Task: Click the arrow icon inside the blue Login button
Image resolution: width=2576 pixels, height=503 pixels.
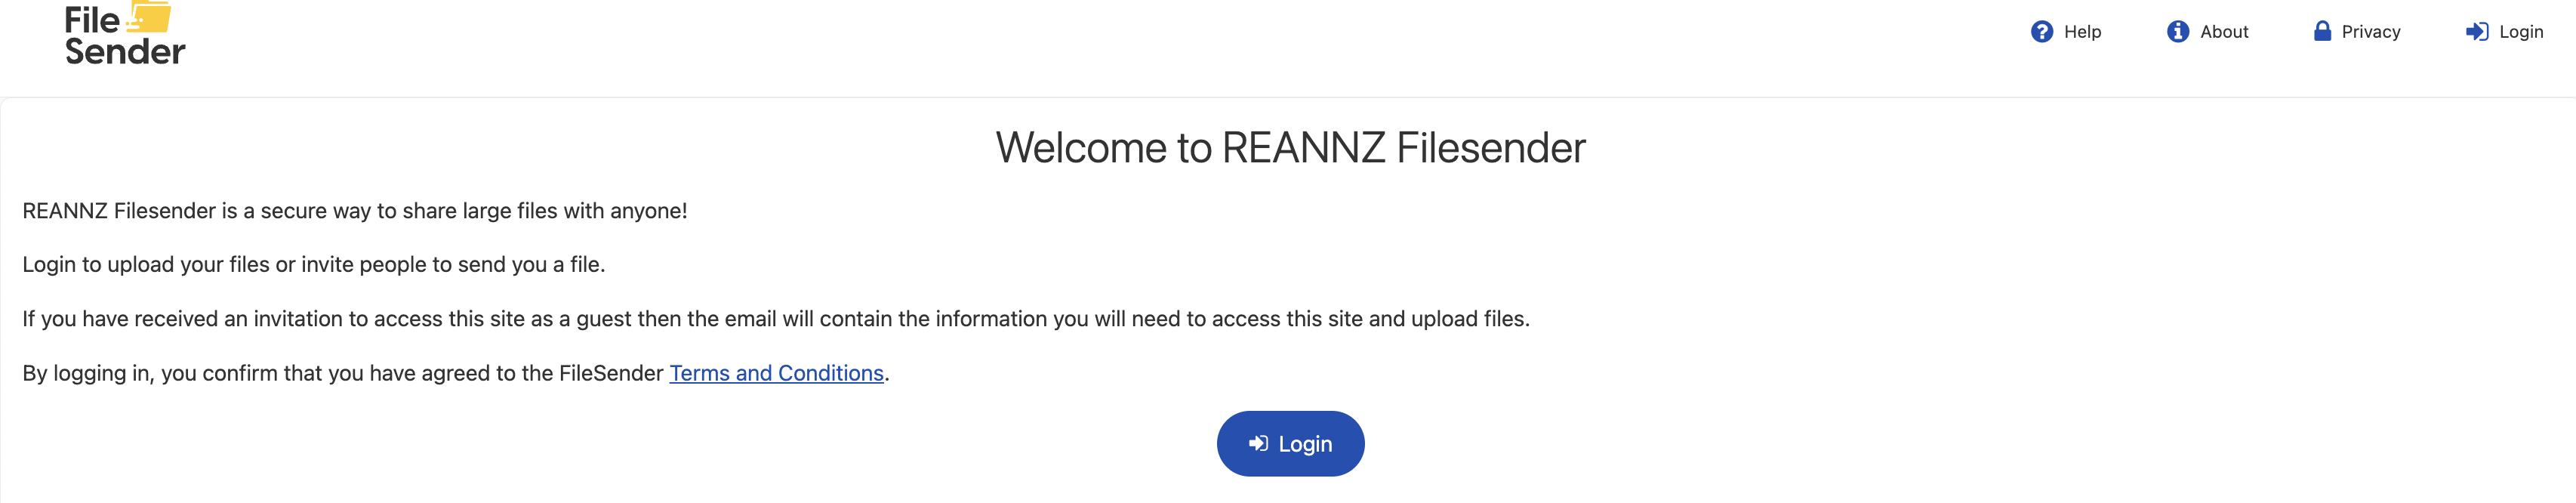Action: click(1259, 443)
